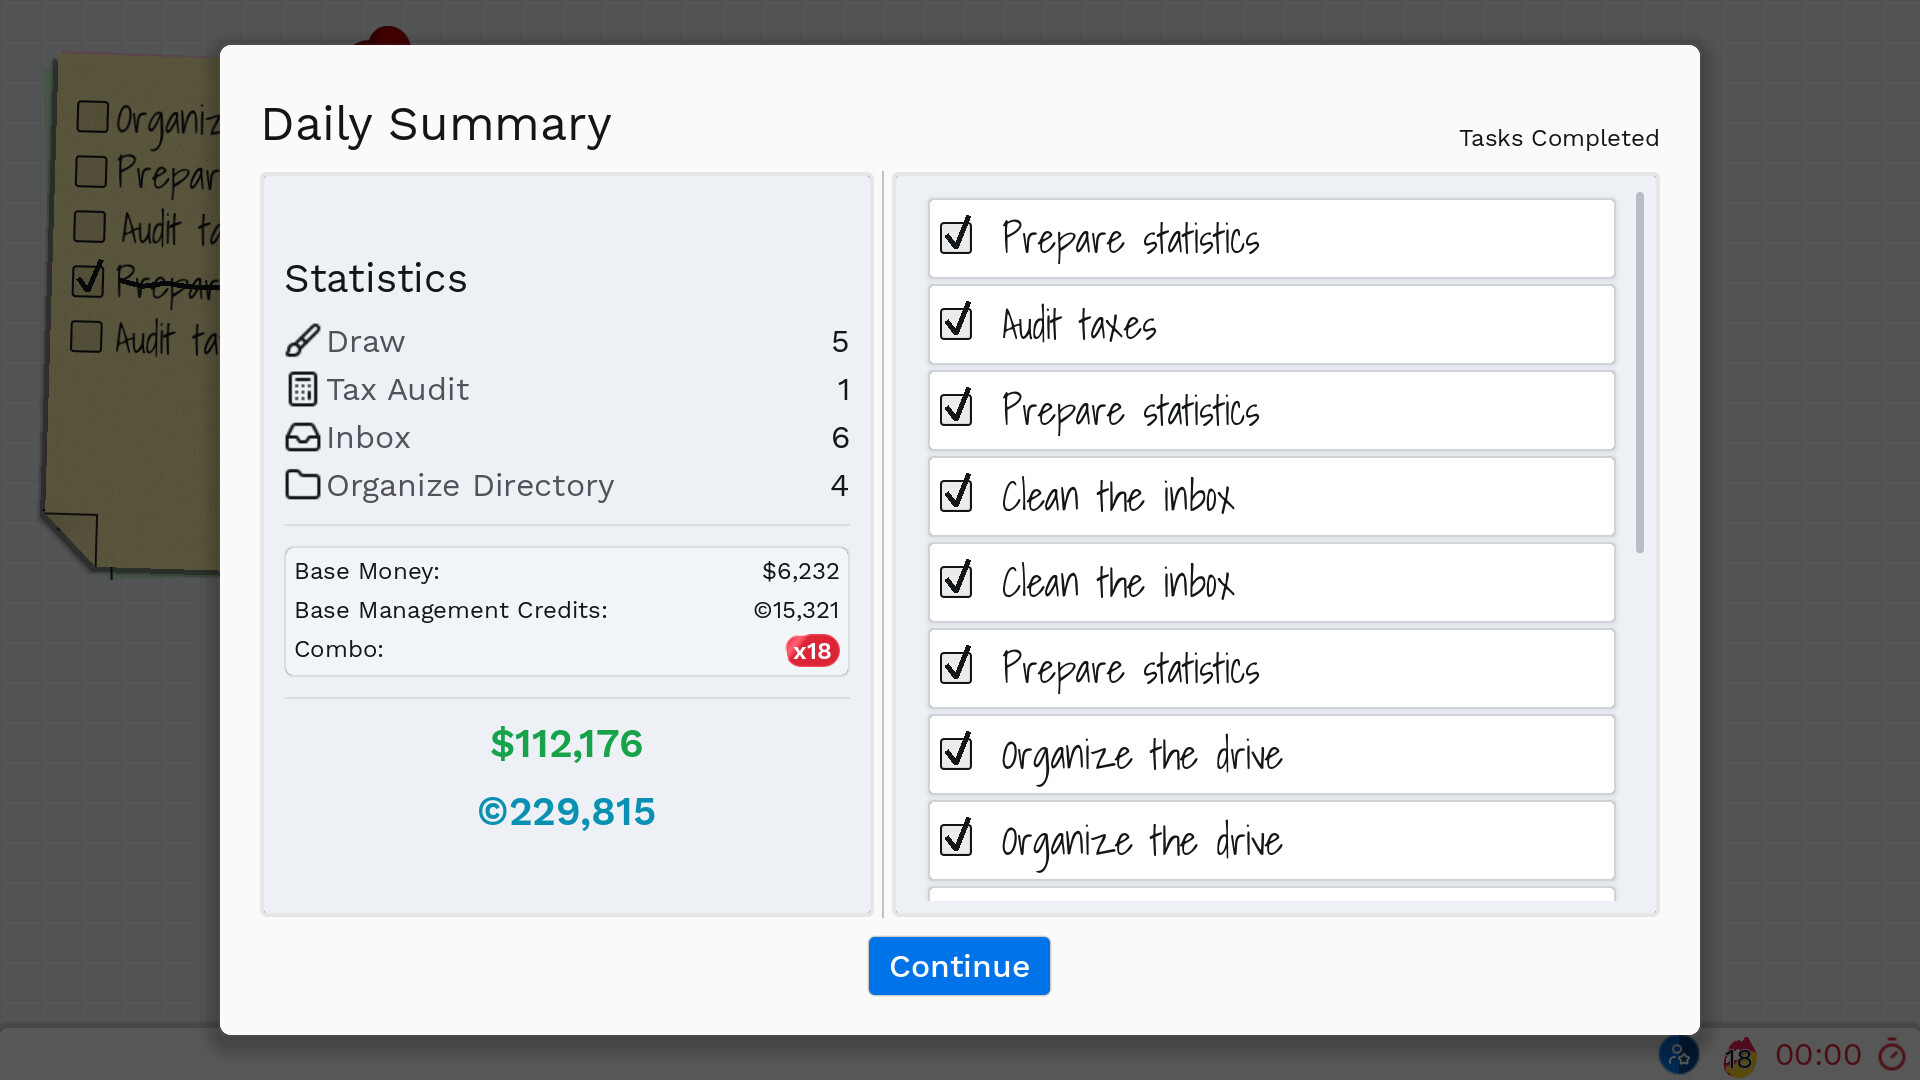Screen dimensions: 1920x1080
Task: Toggle the second Clean the inbox checkbox
Action: tap(956, 581)
